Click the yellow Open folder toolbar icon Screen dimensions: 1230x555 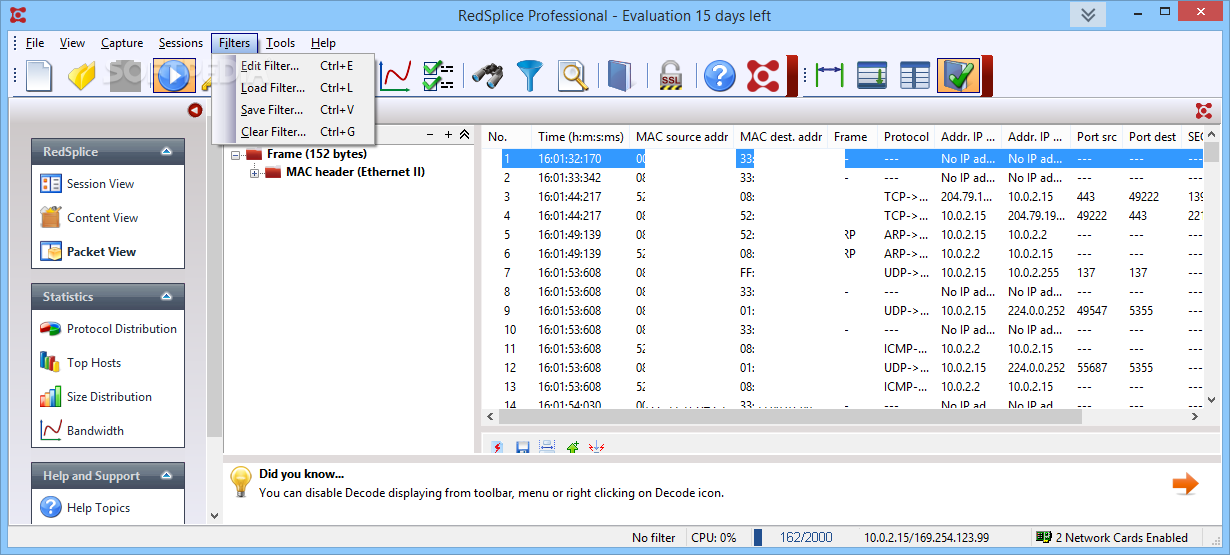[82, 76]
